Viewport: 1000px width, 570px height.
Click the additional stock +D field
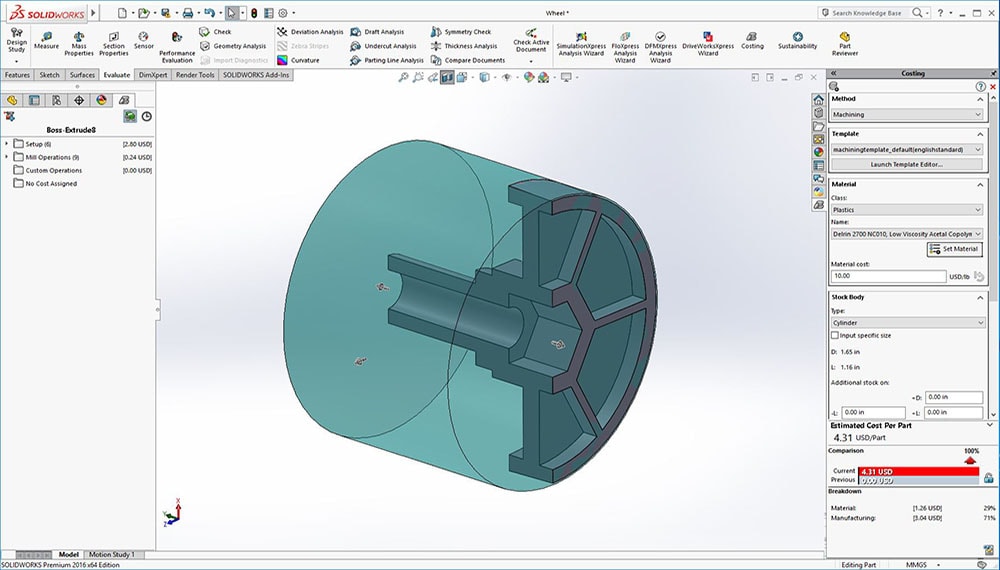(x=953, y=397)
